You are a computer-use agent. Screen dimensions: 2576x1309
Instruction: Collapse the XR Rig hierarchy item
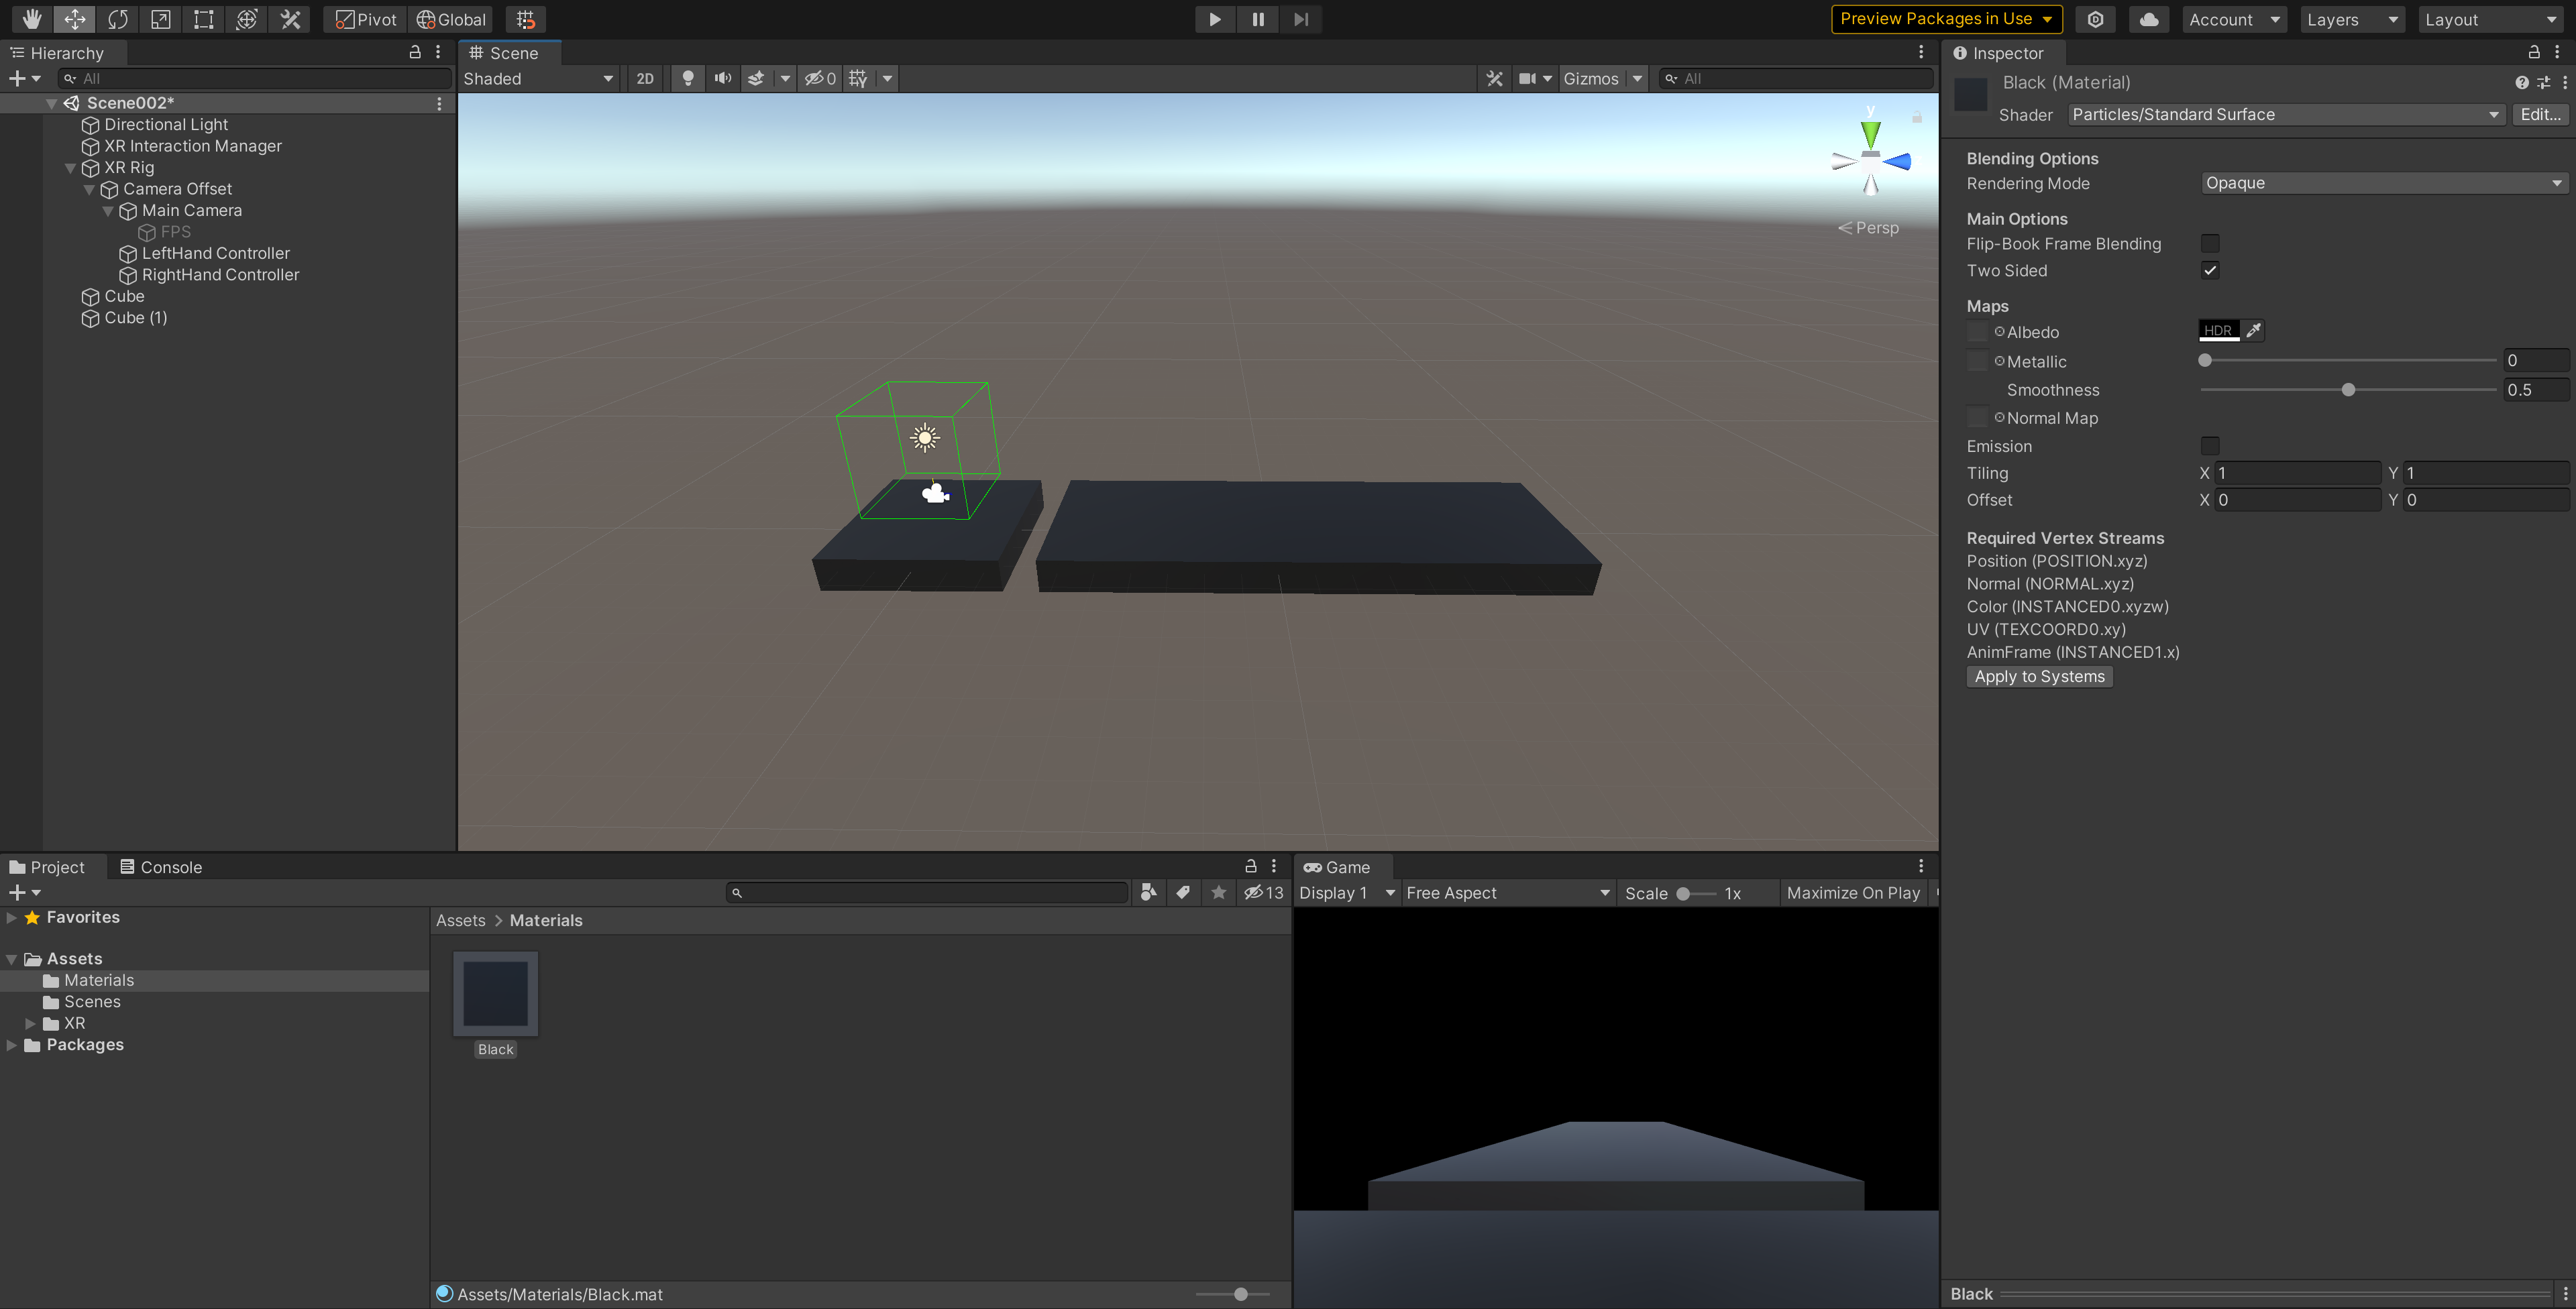pyautogui.click(x=71, y=168)
